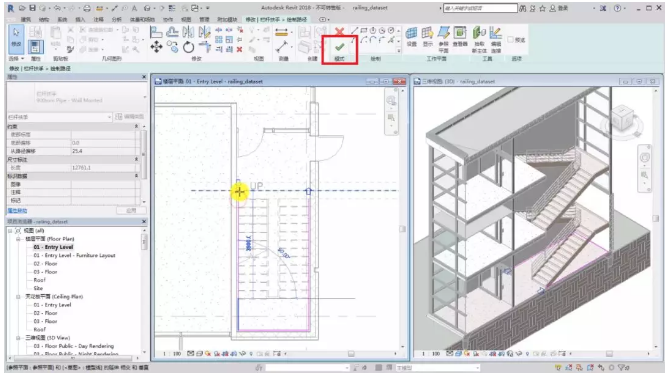Click the Move tool with four arrows
672x378 pixels.
[x=156, y=47]
